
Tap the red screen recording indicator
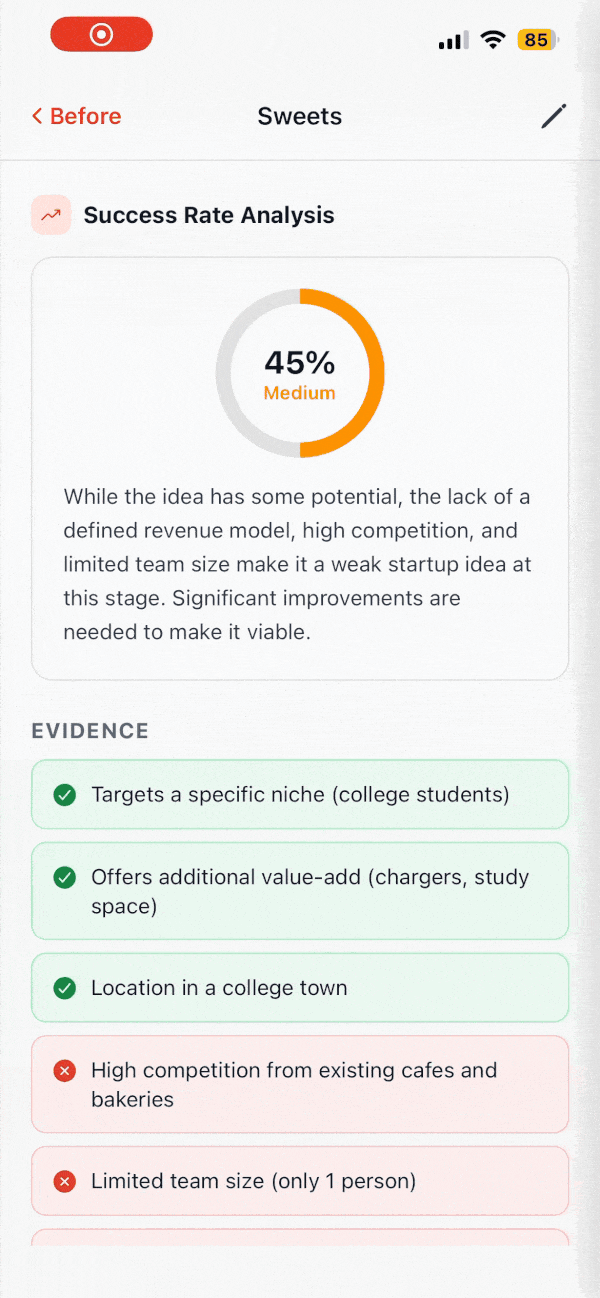point(102,35)
